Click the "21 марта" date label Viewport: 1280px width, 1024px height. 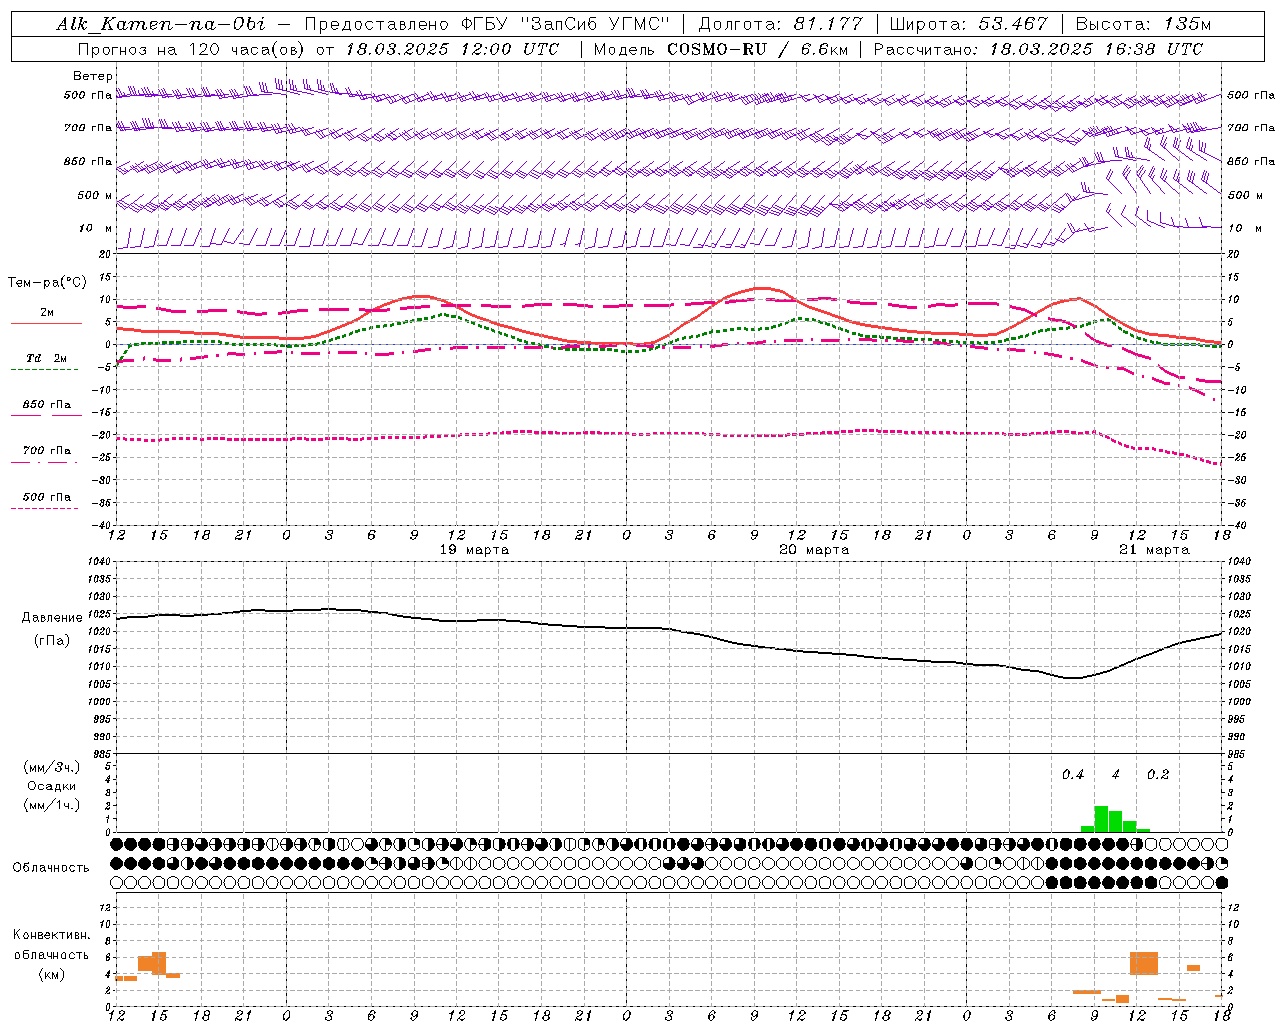click(x=1155, y=550)
